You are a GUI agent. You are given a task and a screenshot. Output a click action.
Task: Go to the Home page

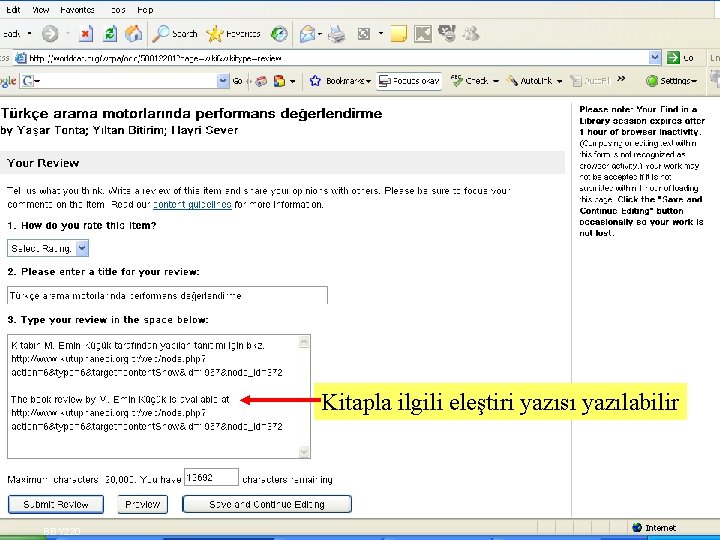click(133, 34)
